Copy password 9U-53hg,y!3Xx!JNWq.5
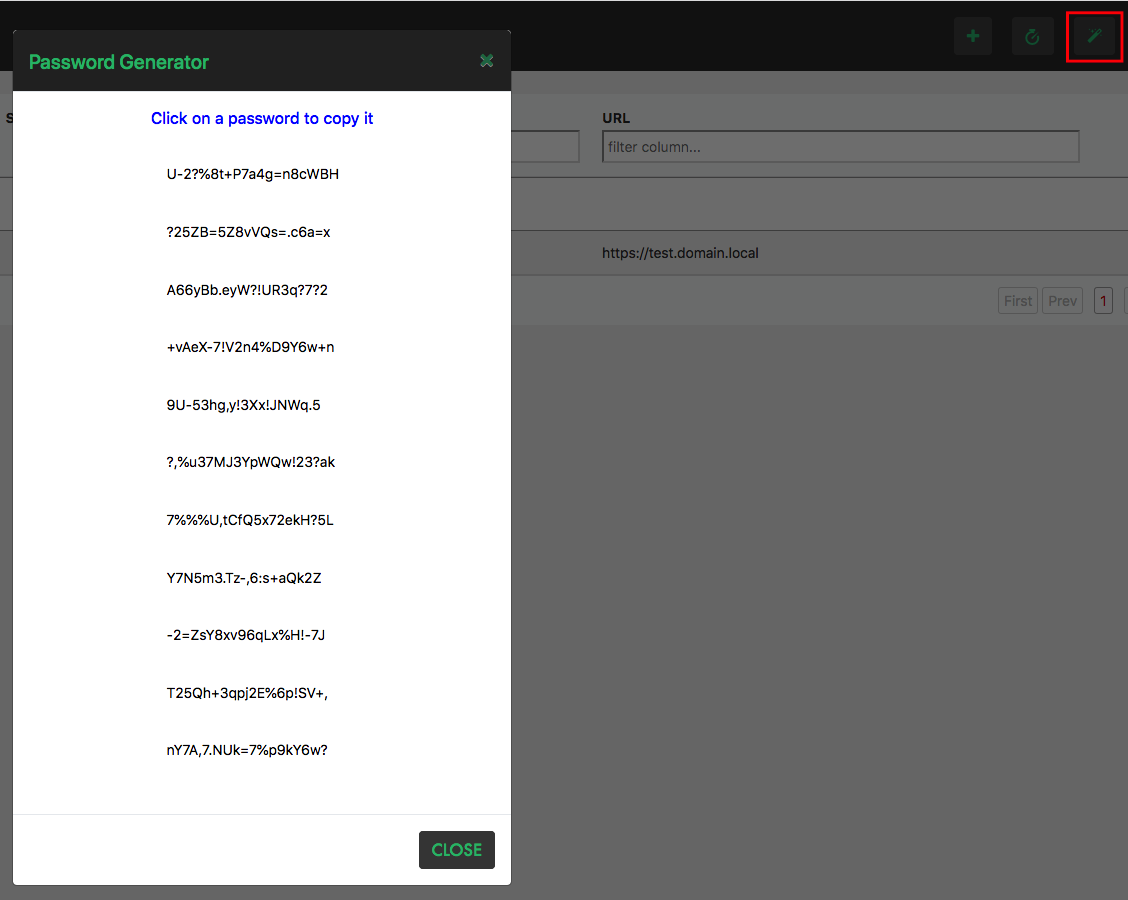Image resolution: width=1128 pixels, height=900 pixels. tap(243, 405)
